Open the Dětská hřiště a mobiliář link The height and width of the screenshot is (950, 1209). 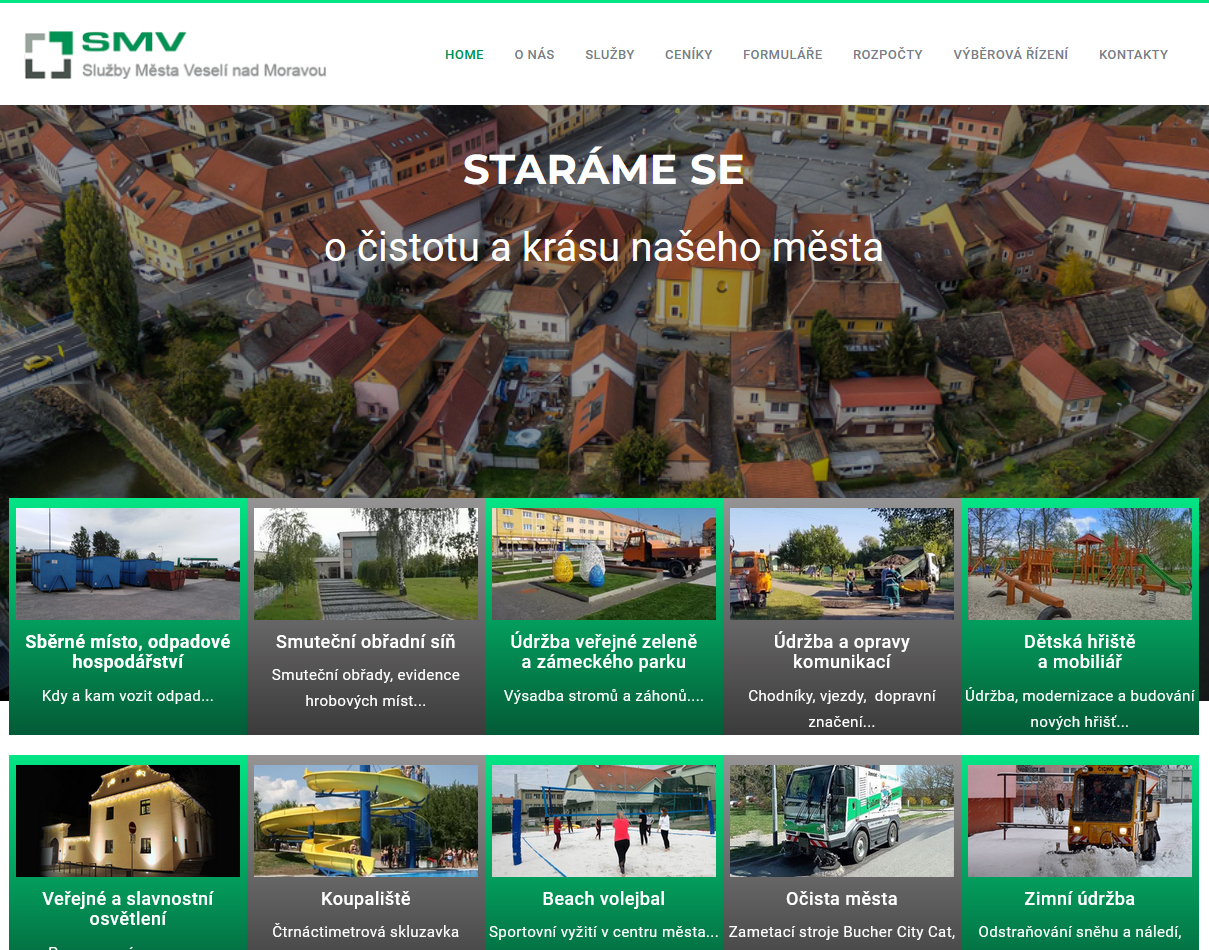[x=1080, y=651]
